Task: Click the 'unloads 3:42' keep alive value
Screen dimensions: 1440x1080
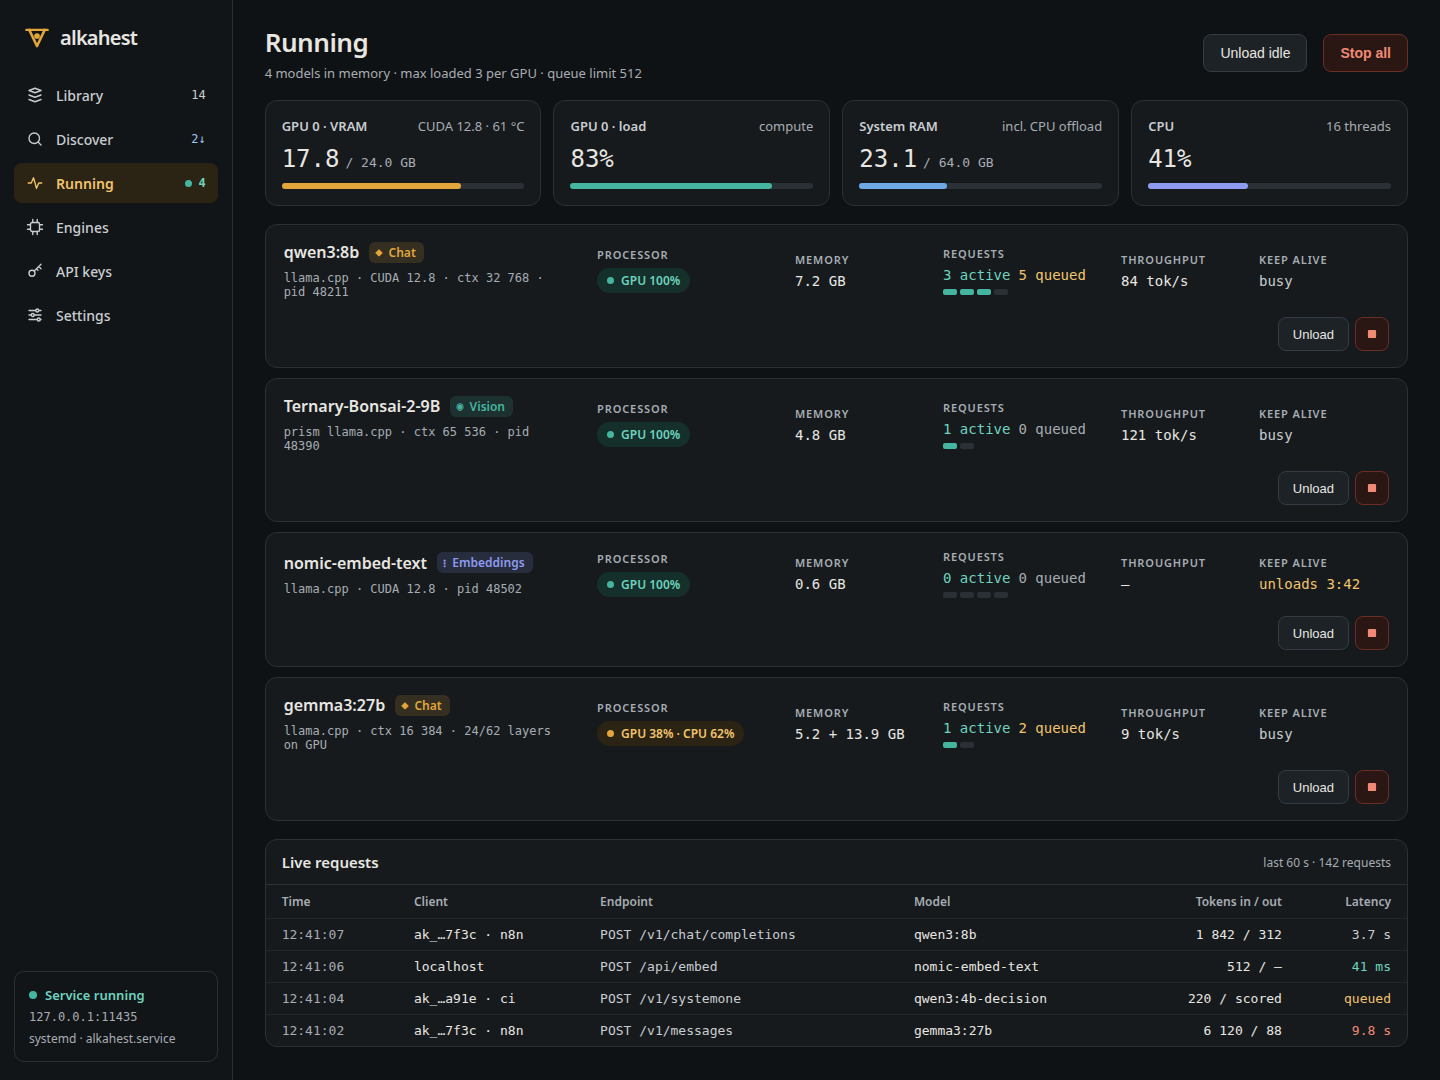Action: pos(1309,584)
